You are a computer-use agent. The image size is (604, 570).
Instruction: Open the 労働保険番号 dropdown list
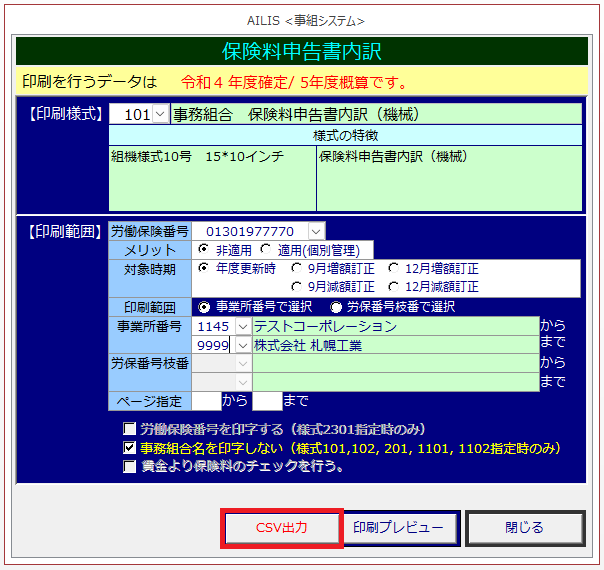(316, 231)
